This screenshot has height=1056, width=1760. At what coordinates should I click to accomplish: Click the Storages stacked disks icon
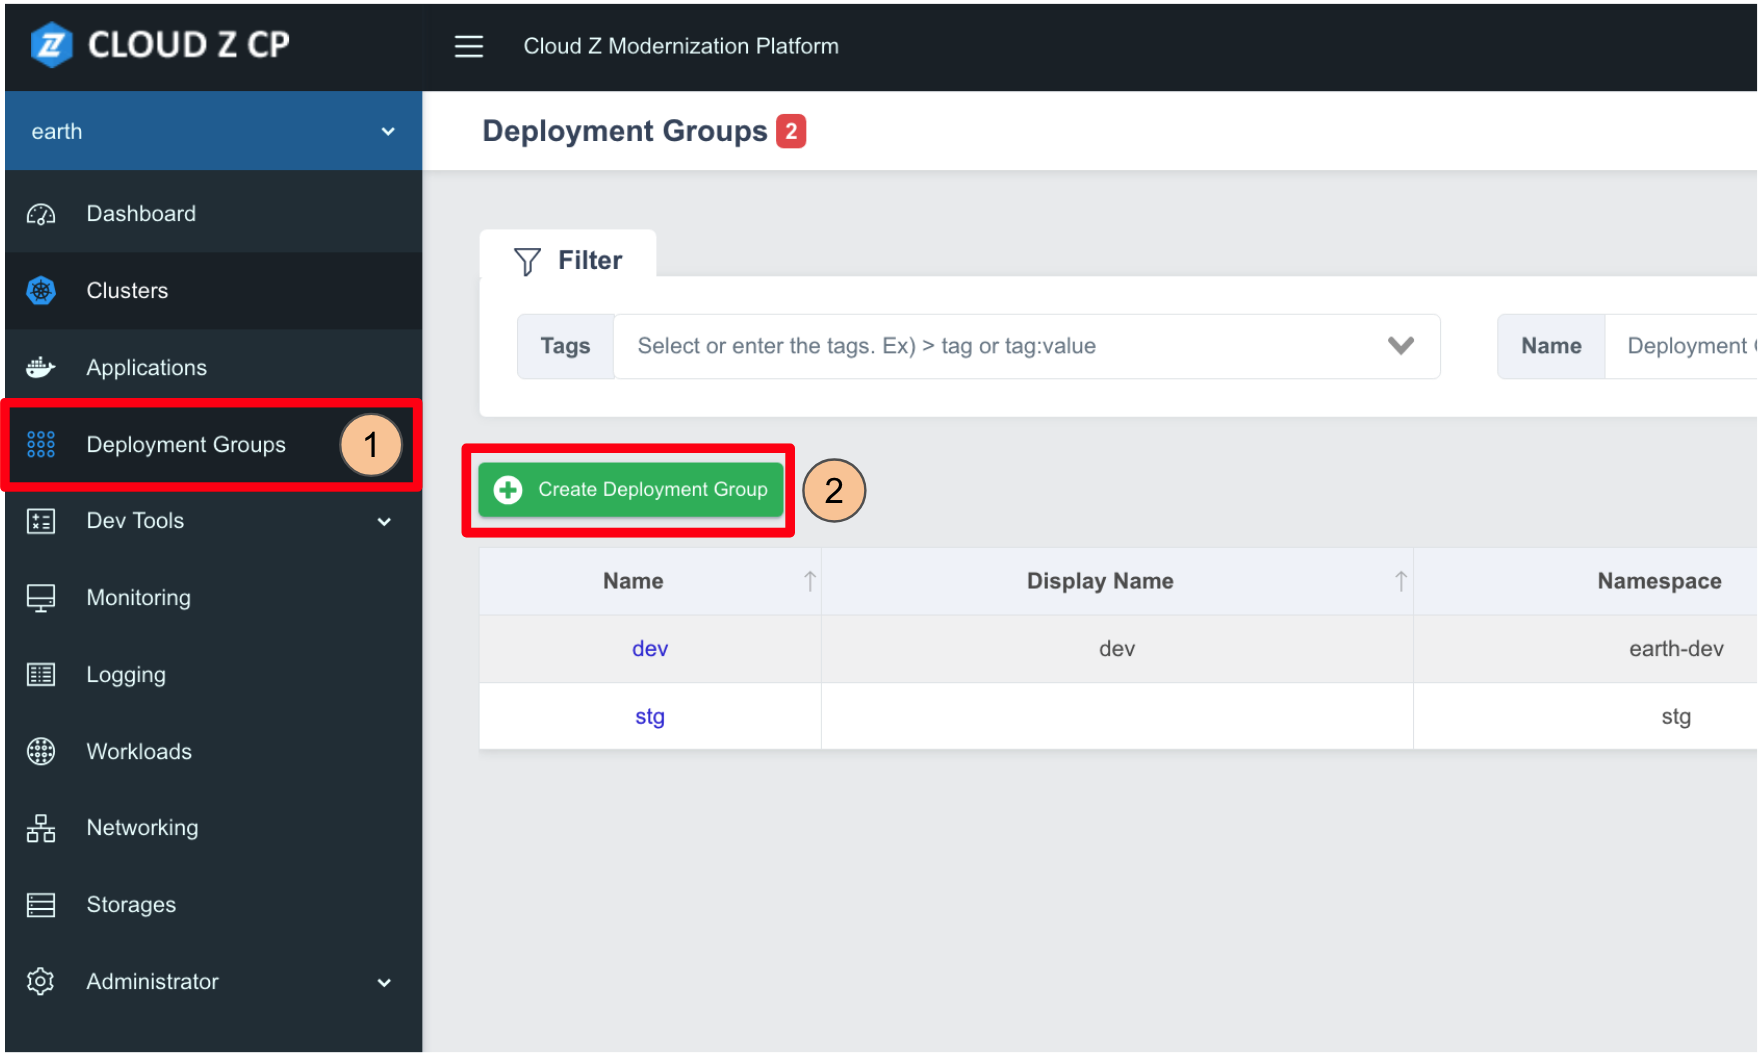(41, 905)
